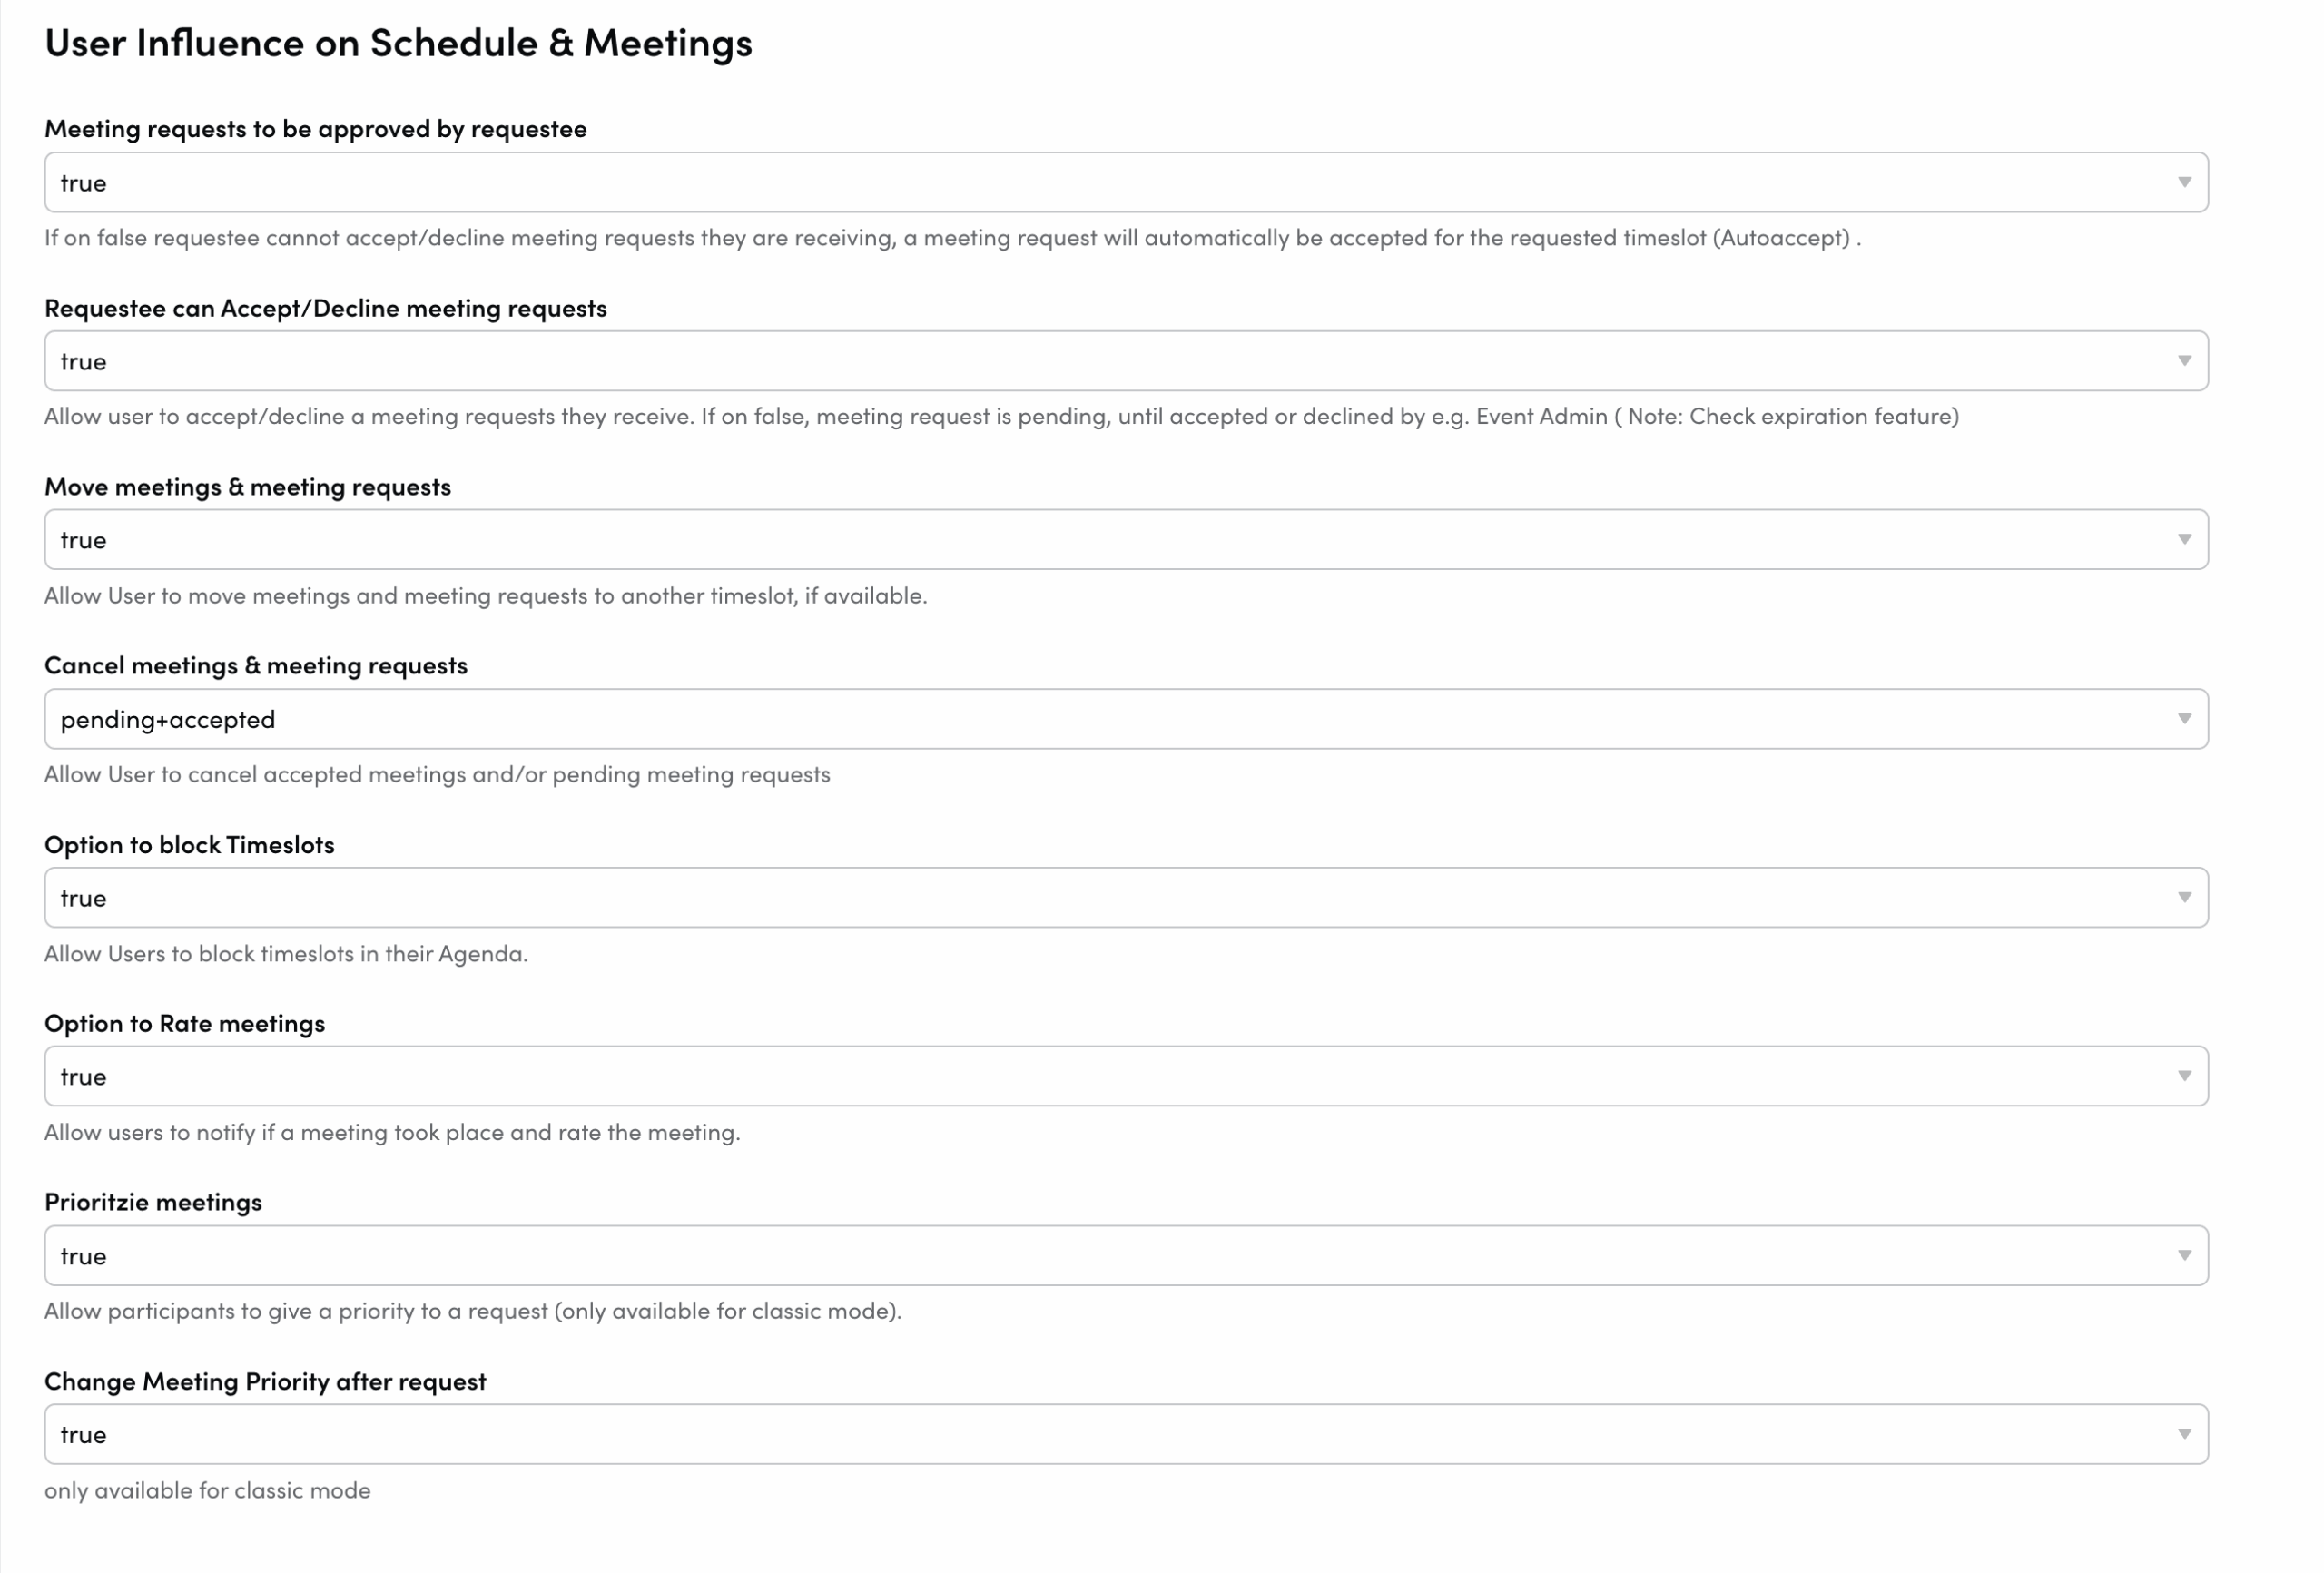Open 'Option to block Timeslots' dropdown
Viewport: 2324px width, 1573px height.
coord(1126,898)
